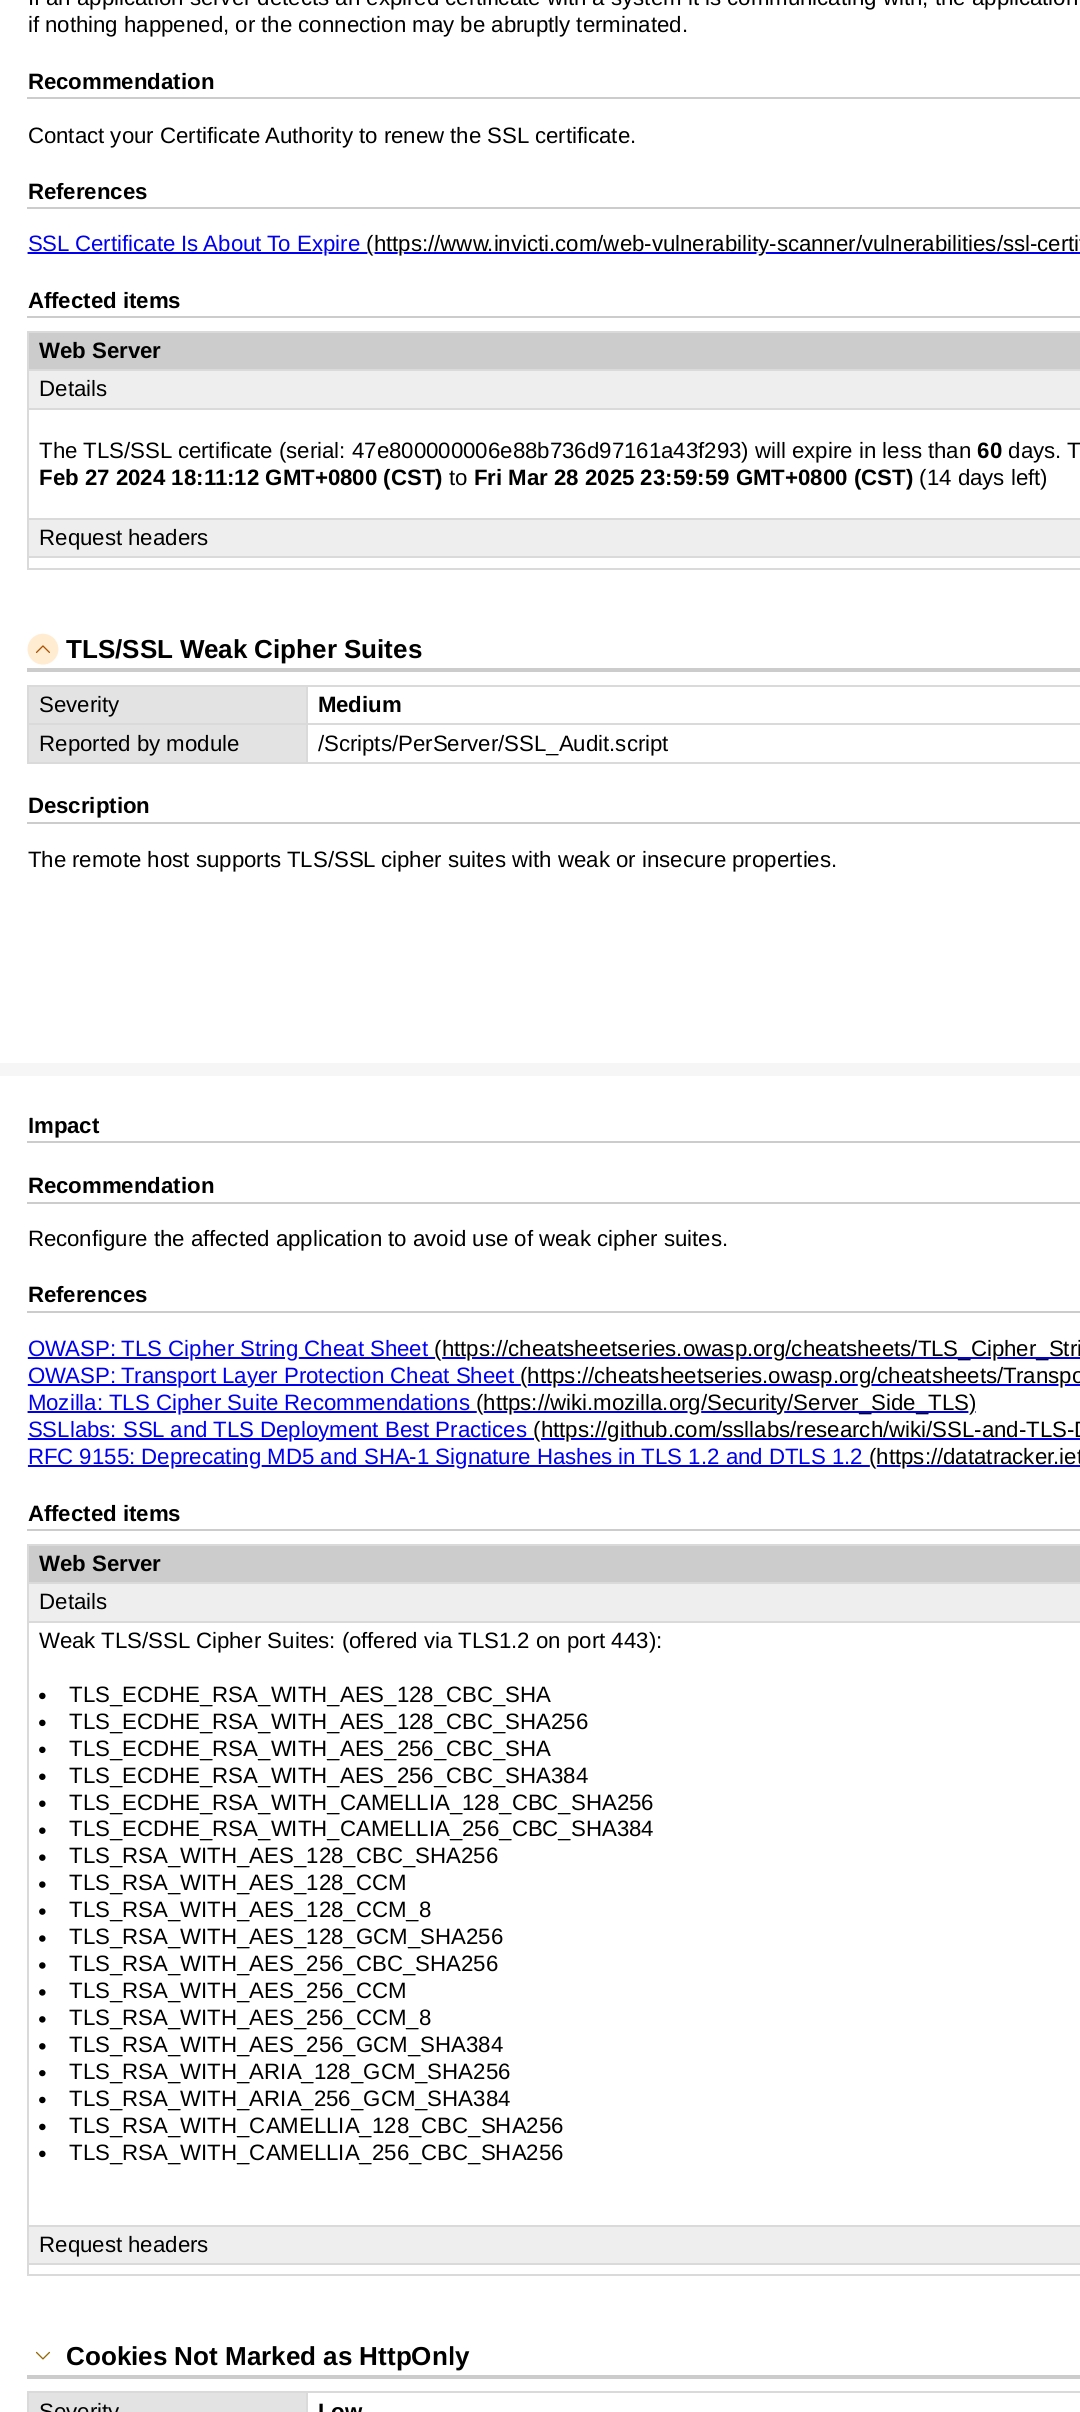This screenshot has height=2412, width=1080.
Task: Click Web Server header above the cipher suites details
Action: tap(100, 1564)
